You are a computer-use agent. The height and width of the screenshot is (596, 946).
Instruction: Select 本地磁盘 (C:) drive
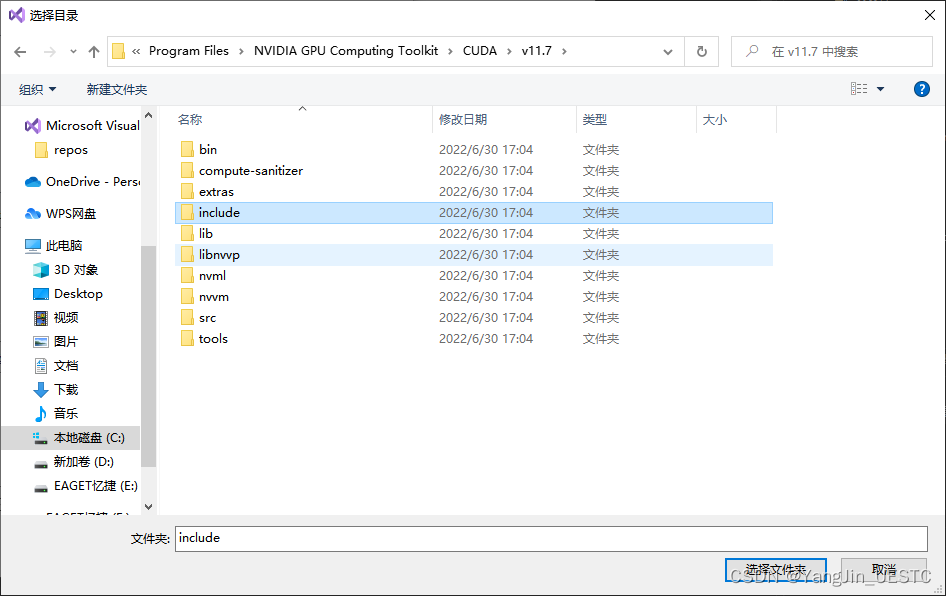pos(71,438)
